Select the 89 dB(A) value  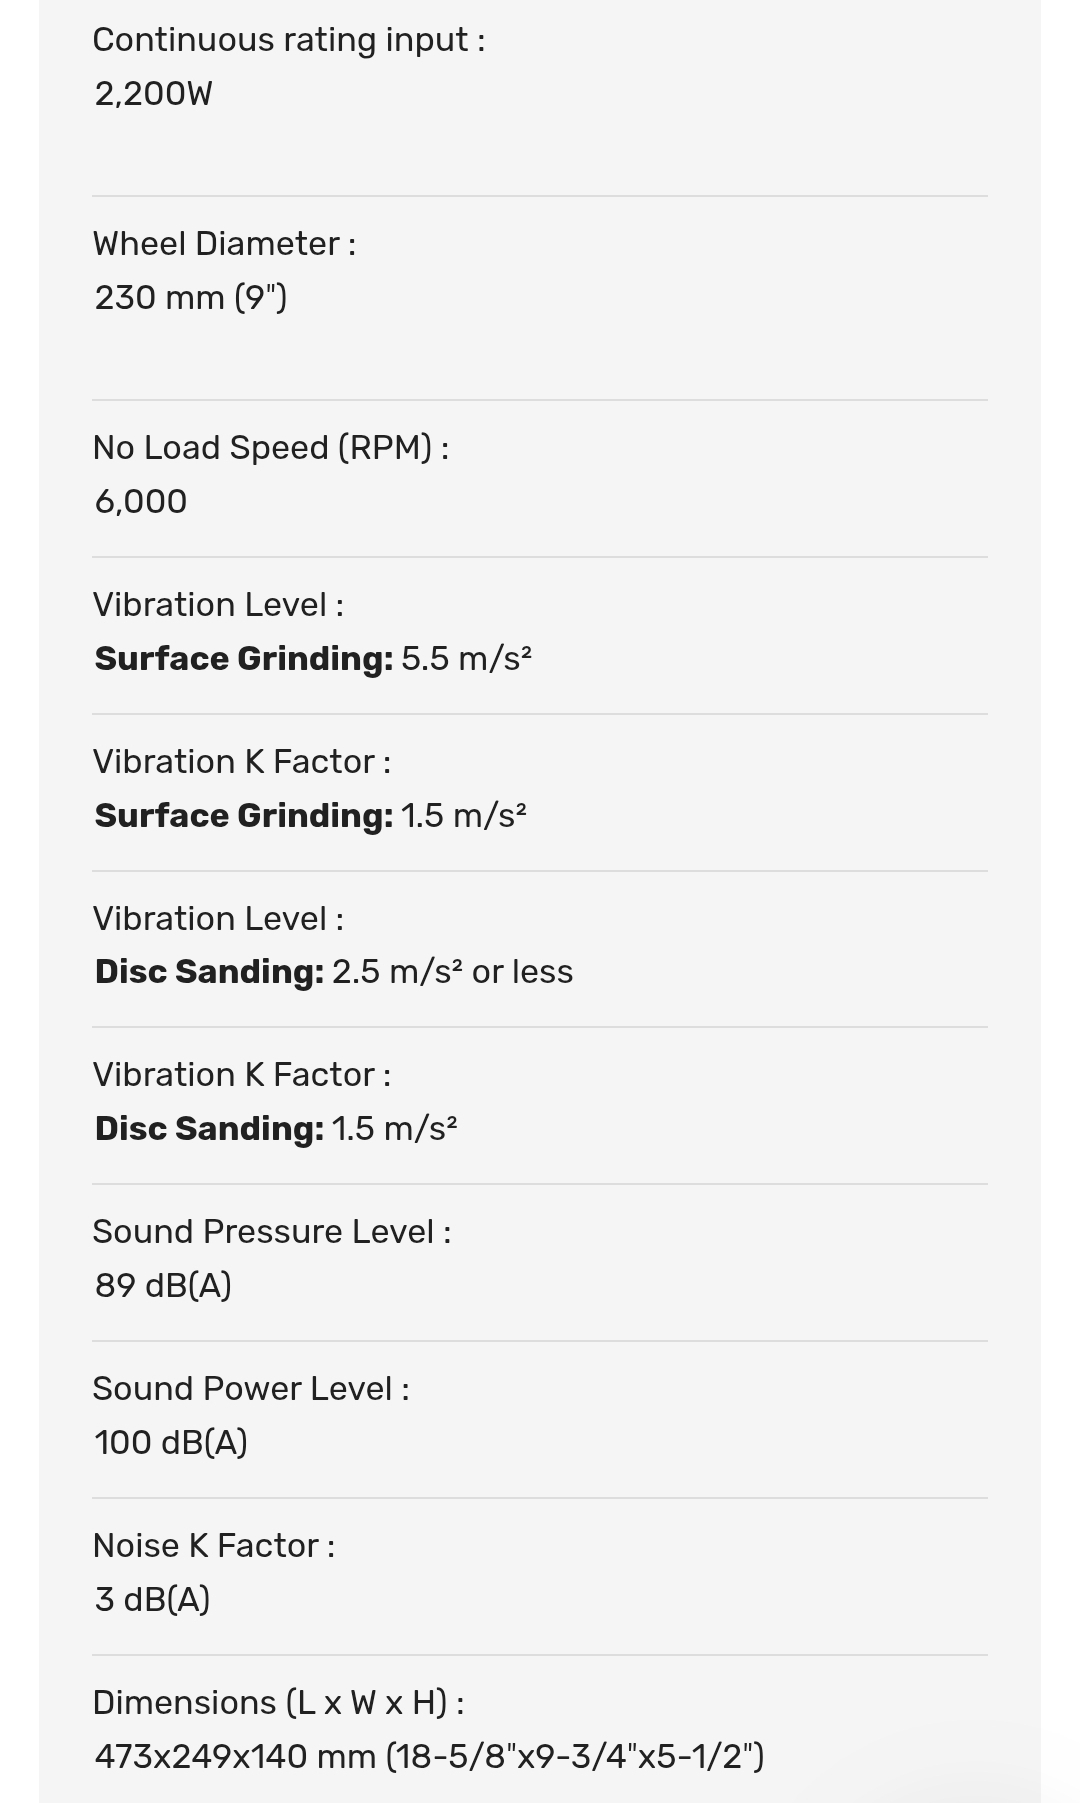[163, 1286]
